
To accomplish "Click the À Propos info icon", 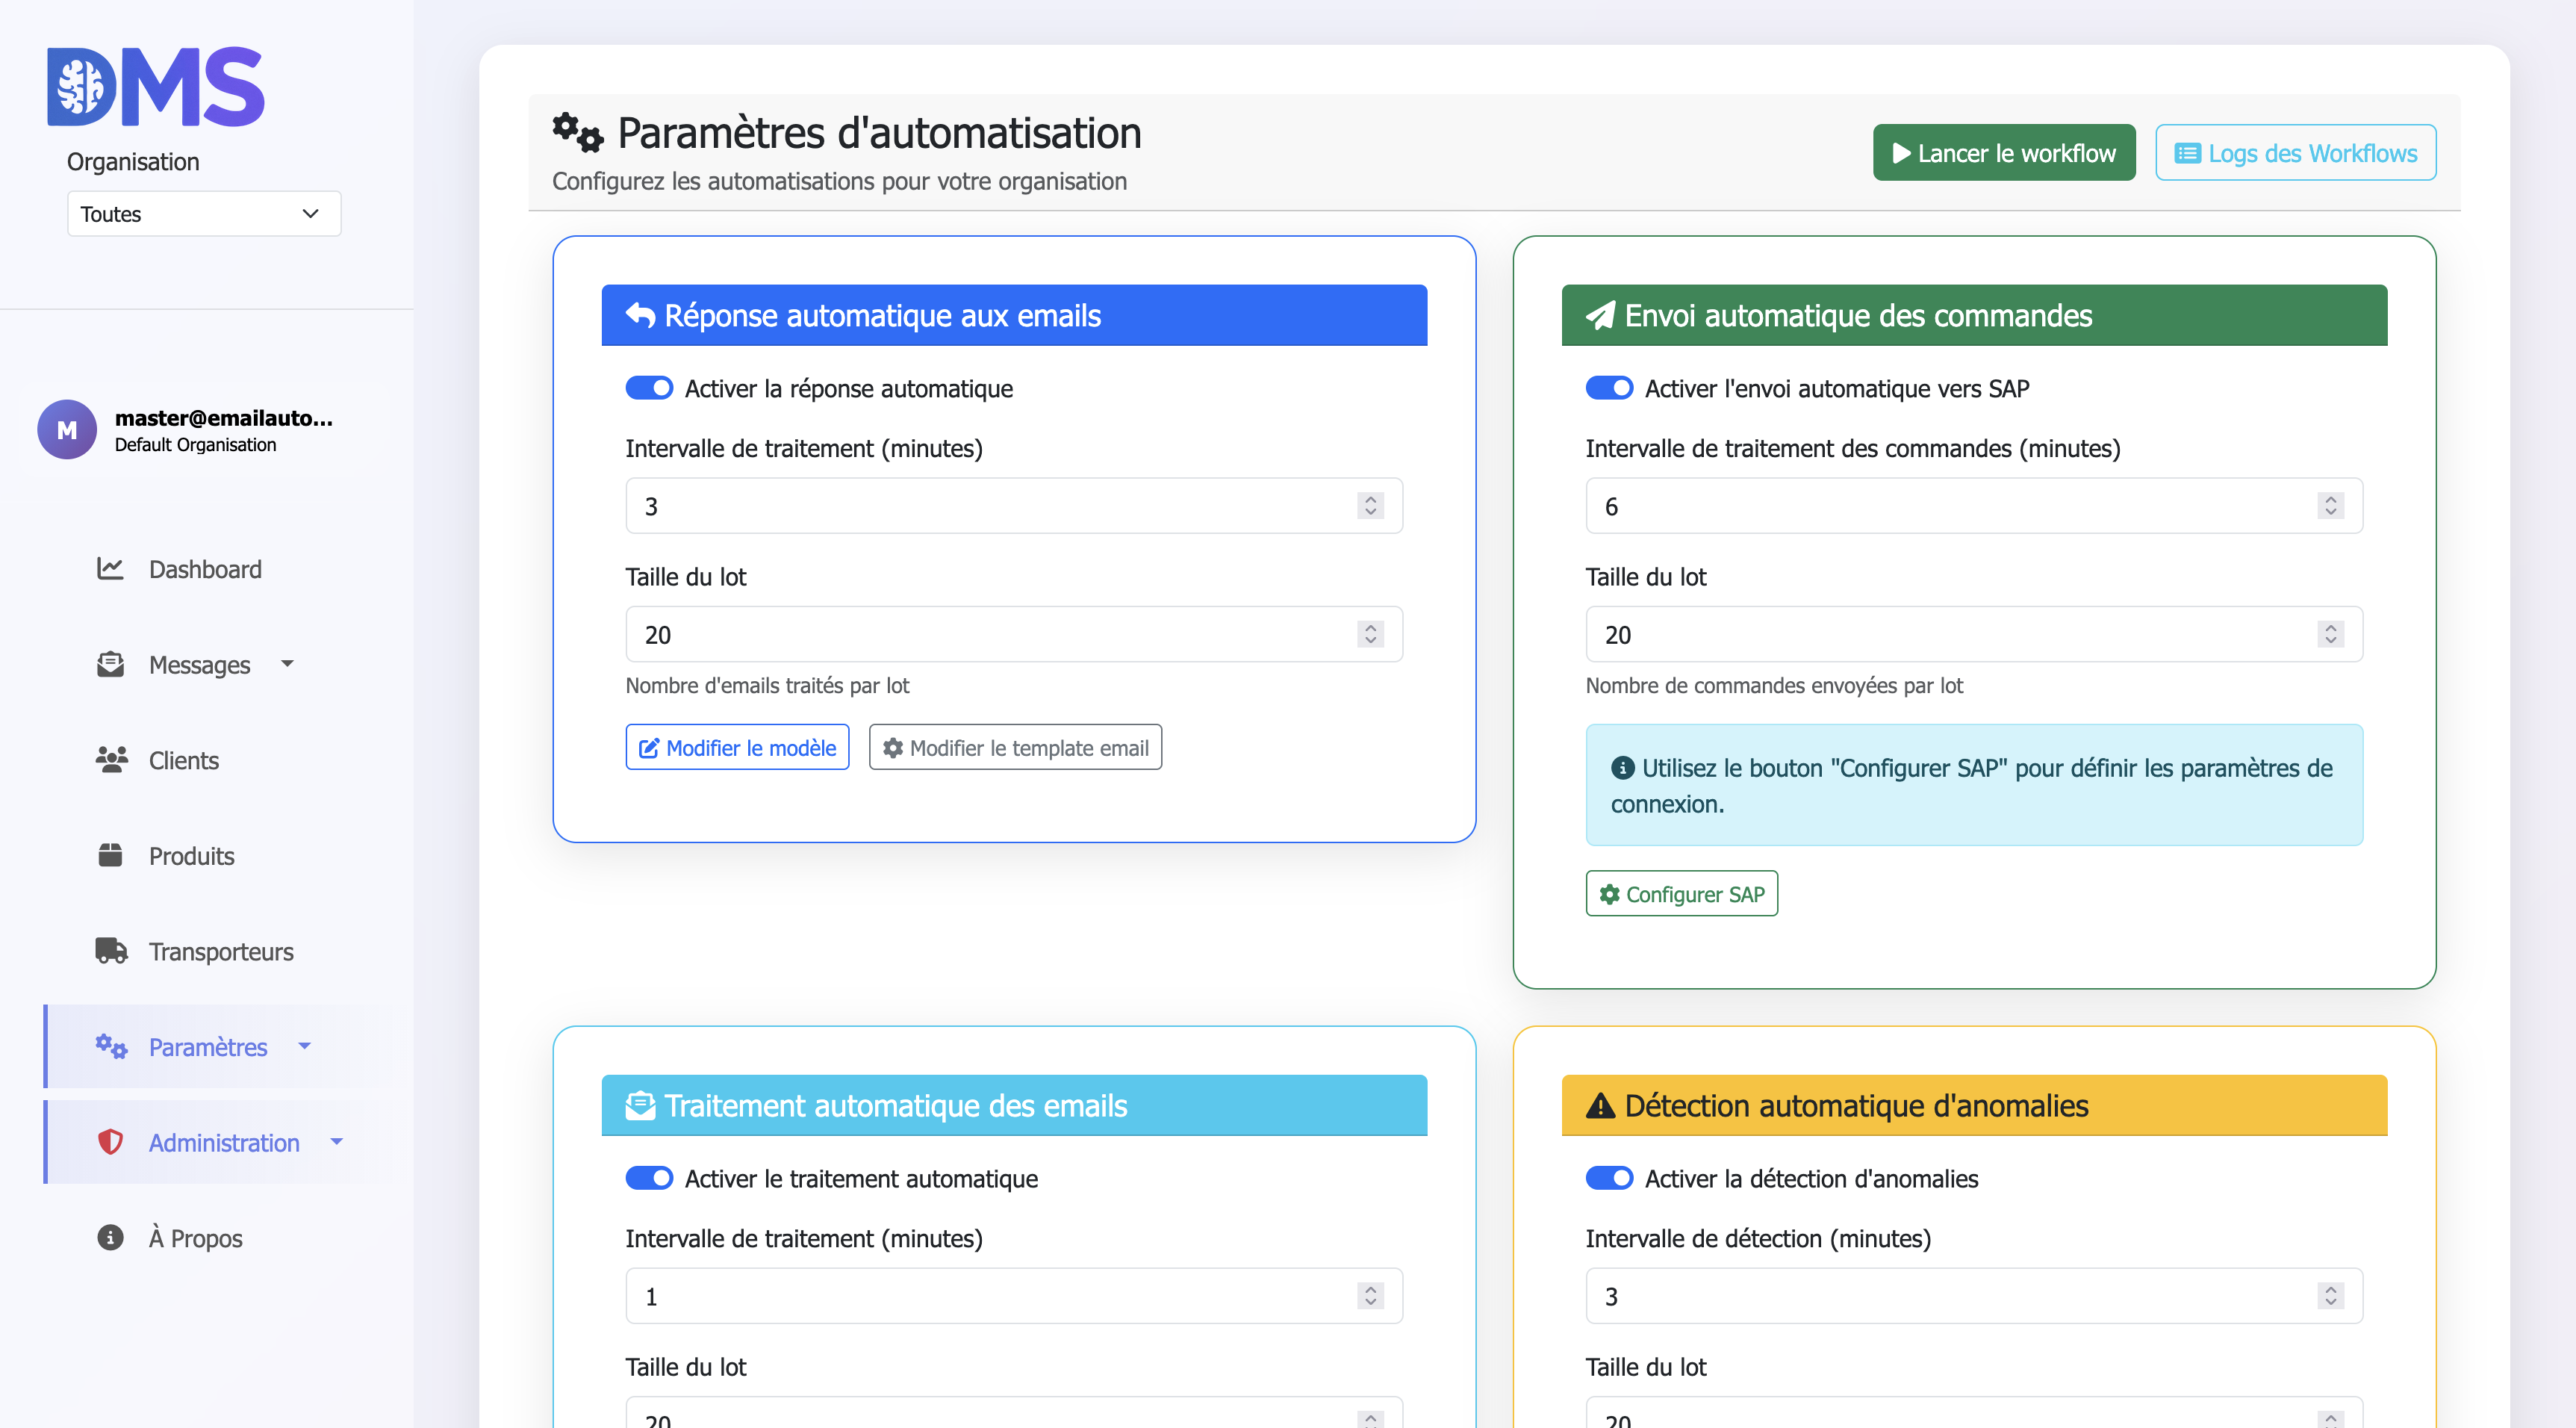I will (x=110, y=1238).
